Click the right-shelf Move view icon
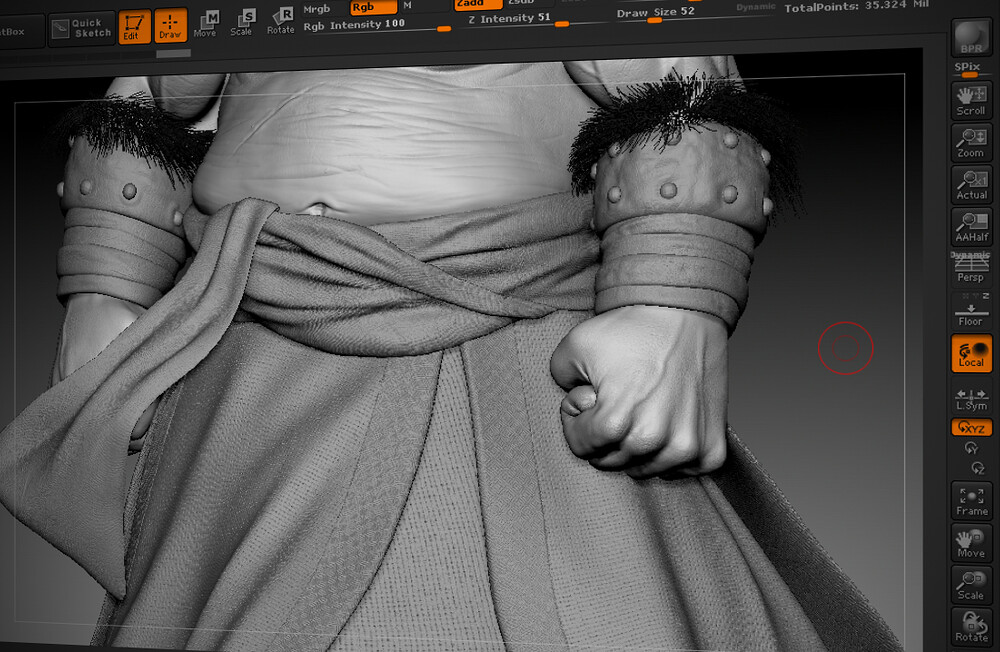1000x652 pixels. pyautogui.click(x=971, y=543)
